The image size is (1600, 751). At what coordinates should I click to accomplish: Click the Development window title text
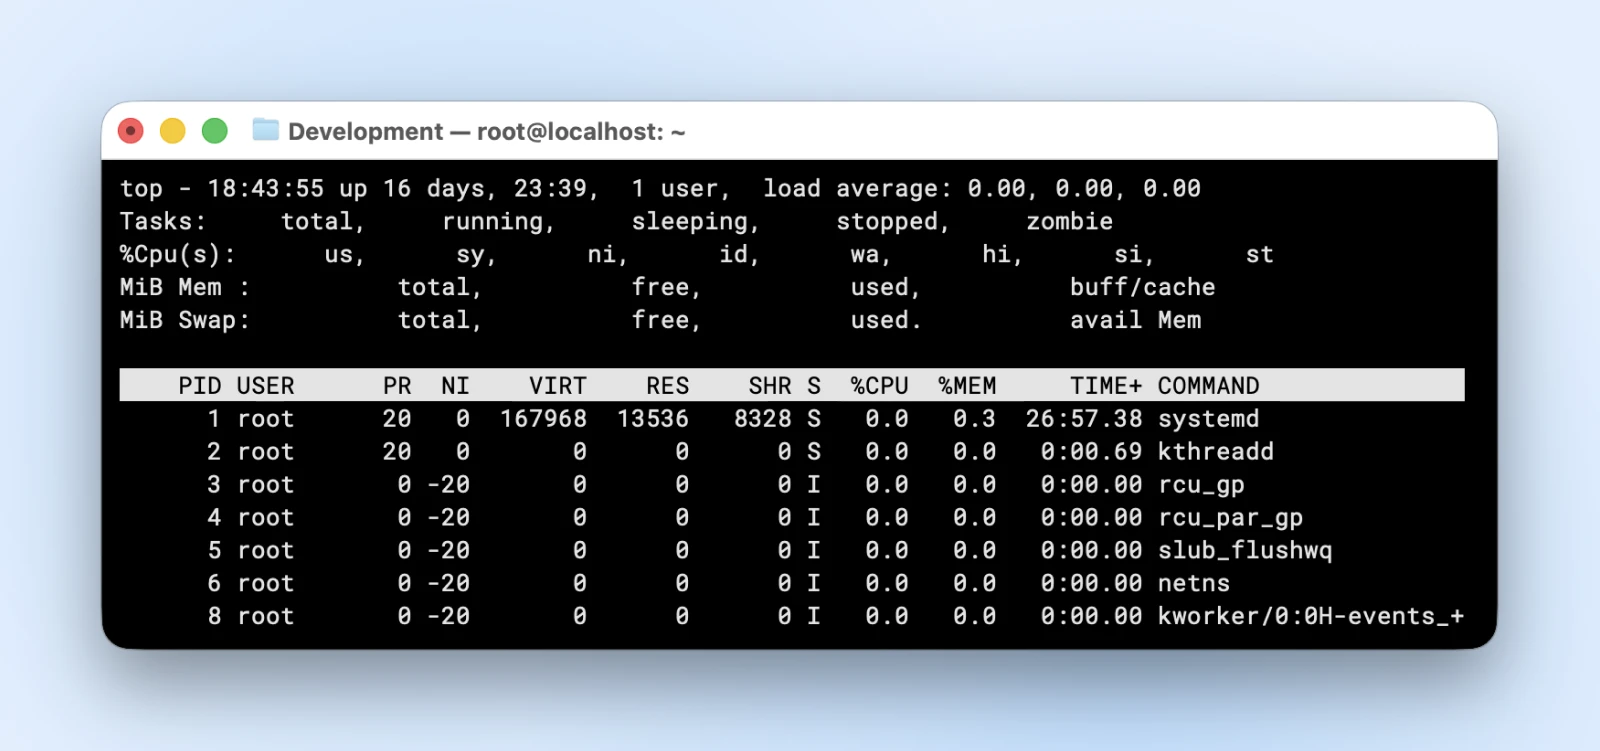[x=486, y=132]
